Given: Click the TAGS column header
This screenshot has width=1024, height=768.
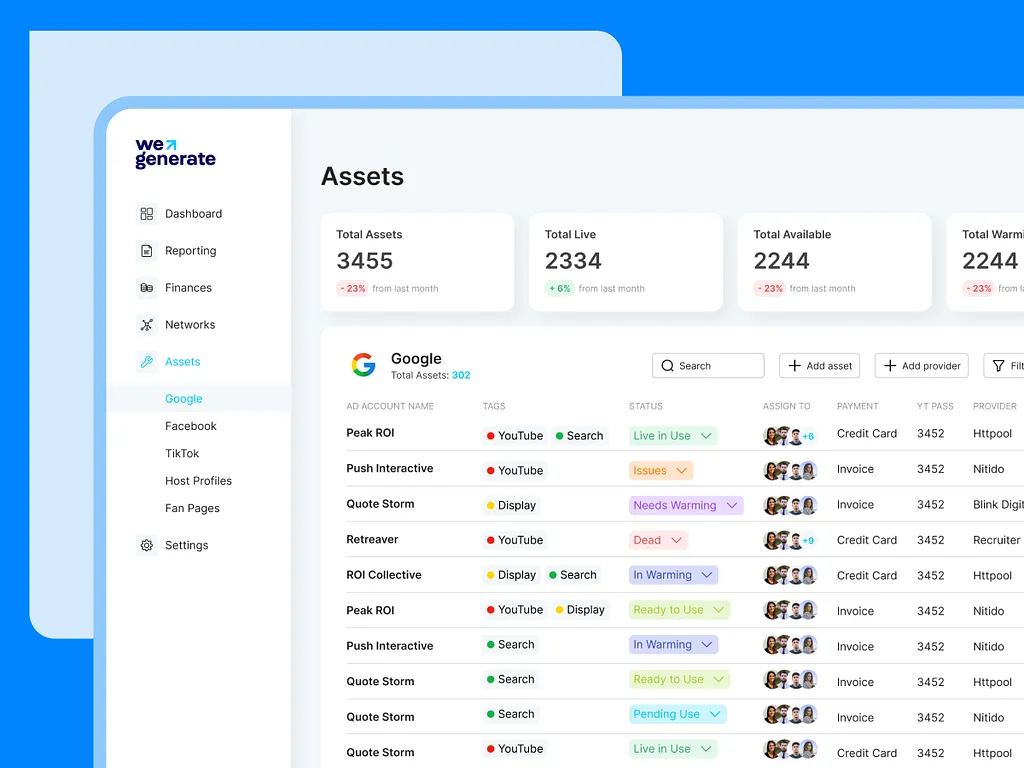Looking at the screenshot, I should tap(494, 406).
